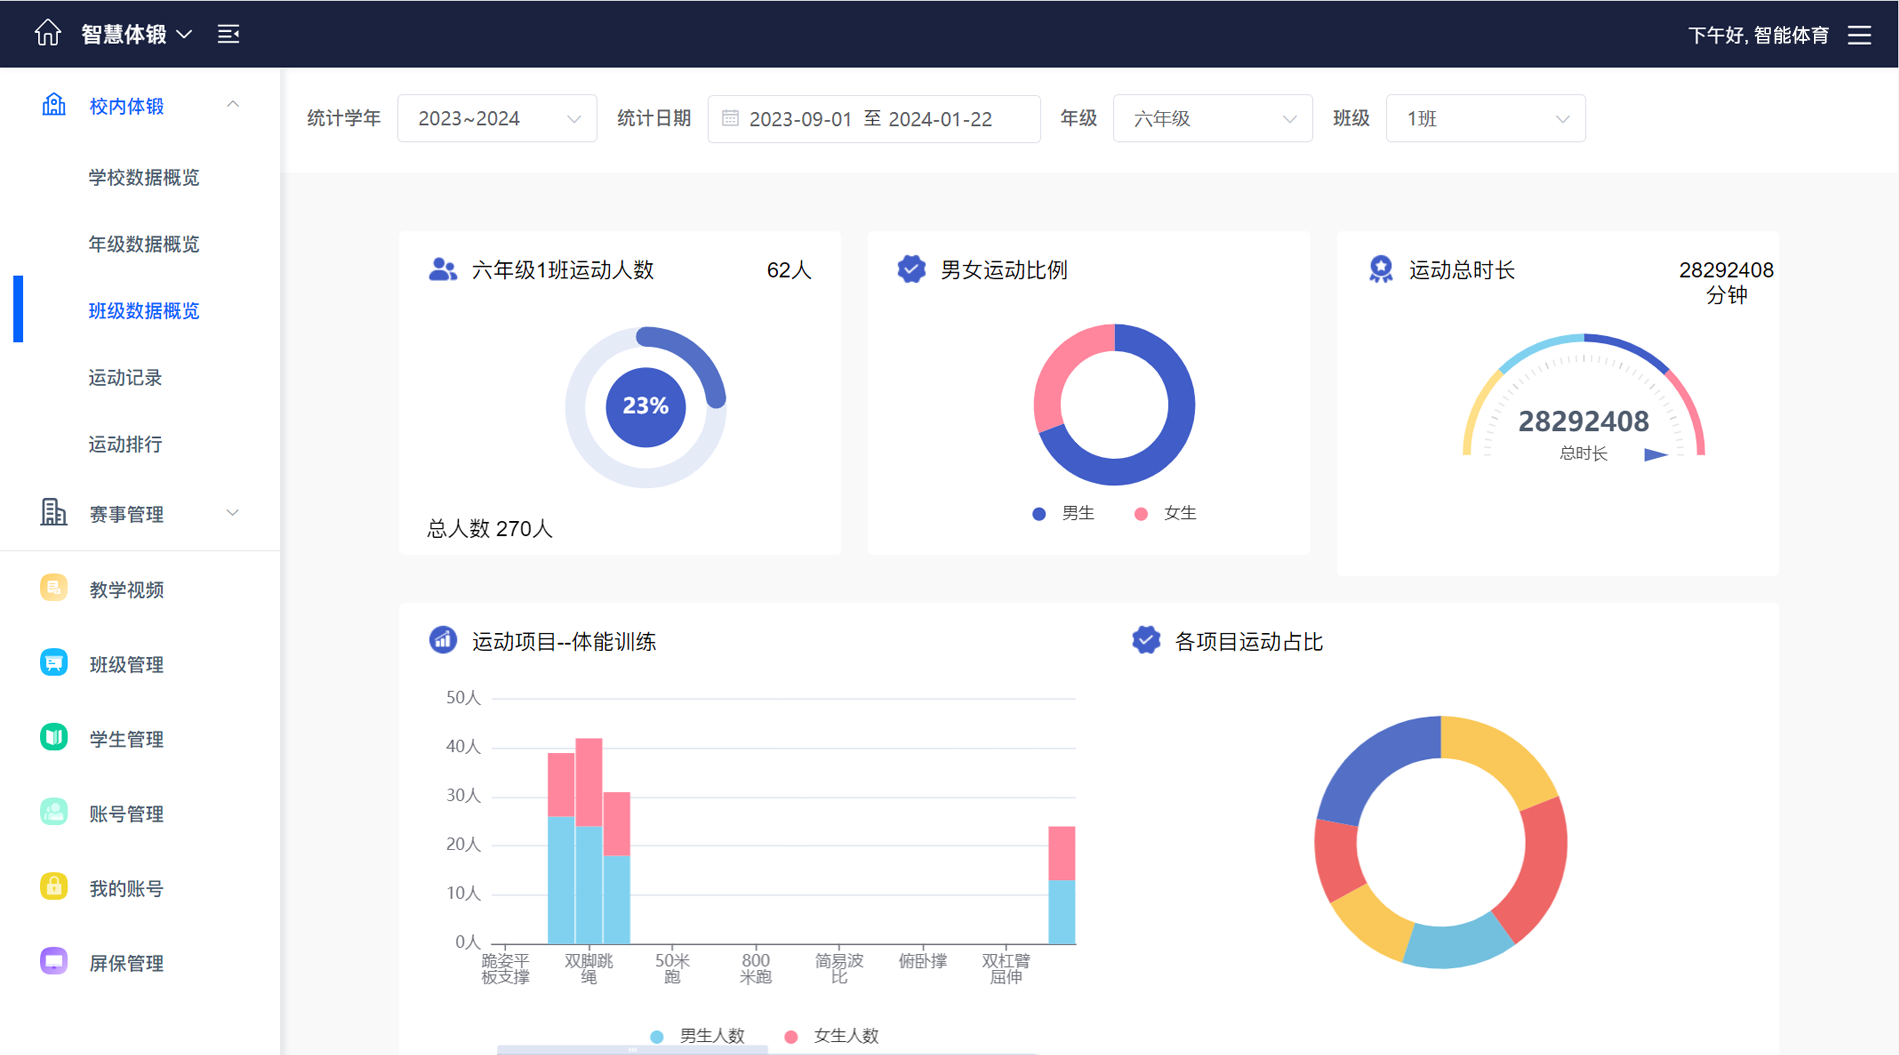
Task: Open the 统计学年 2023~2024 dropdown
Action: click(497, 119)
